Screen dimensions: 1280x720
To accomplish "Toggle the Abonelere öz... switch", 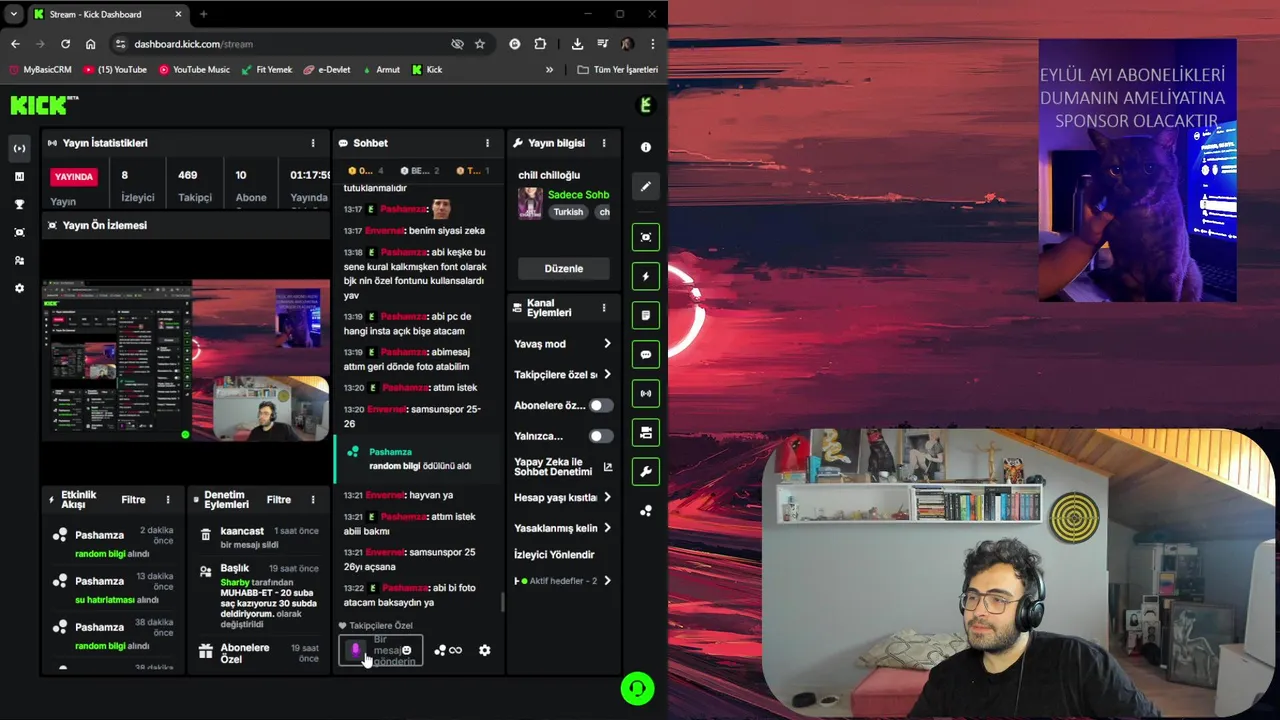I will pyautogui.click(x=601, y=405).
